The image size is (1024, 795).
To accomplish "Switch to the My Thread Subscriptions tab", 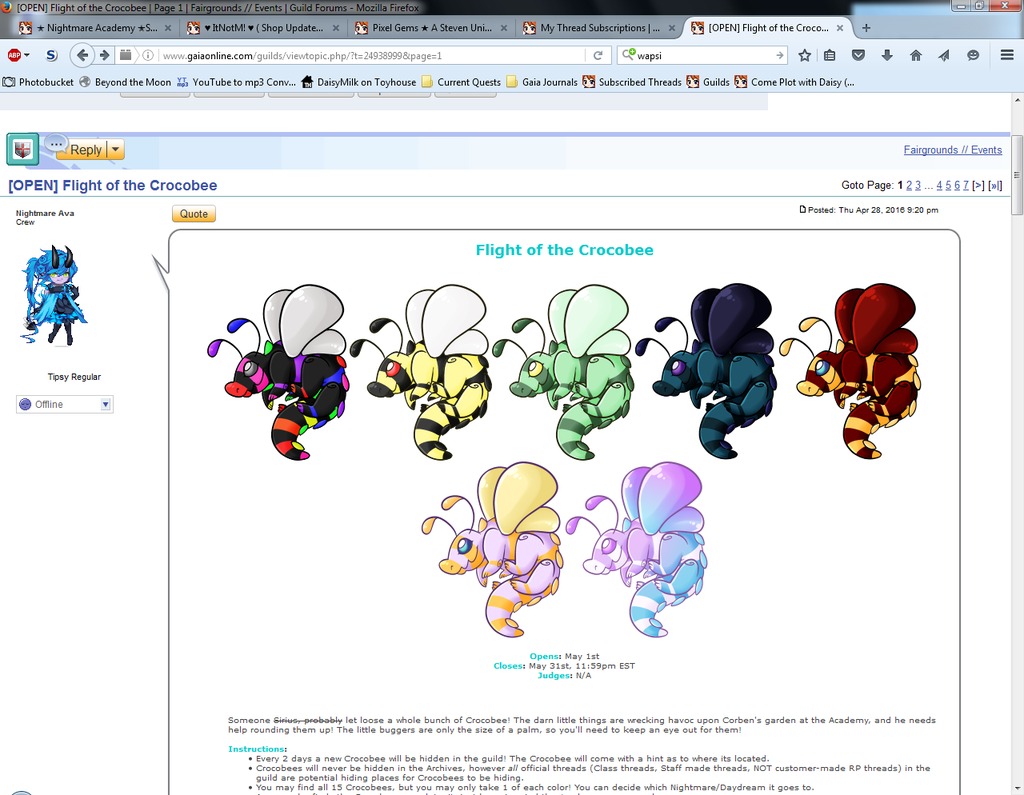I will (599, 28).
